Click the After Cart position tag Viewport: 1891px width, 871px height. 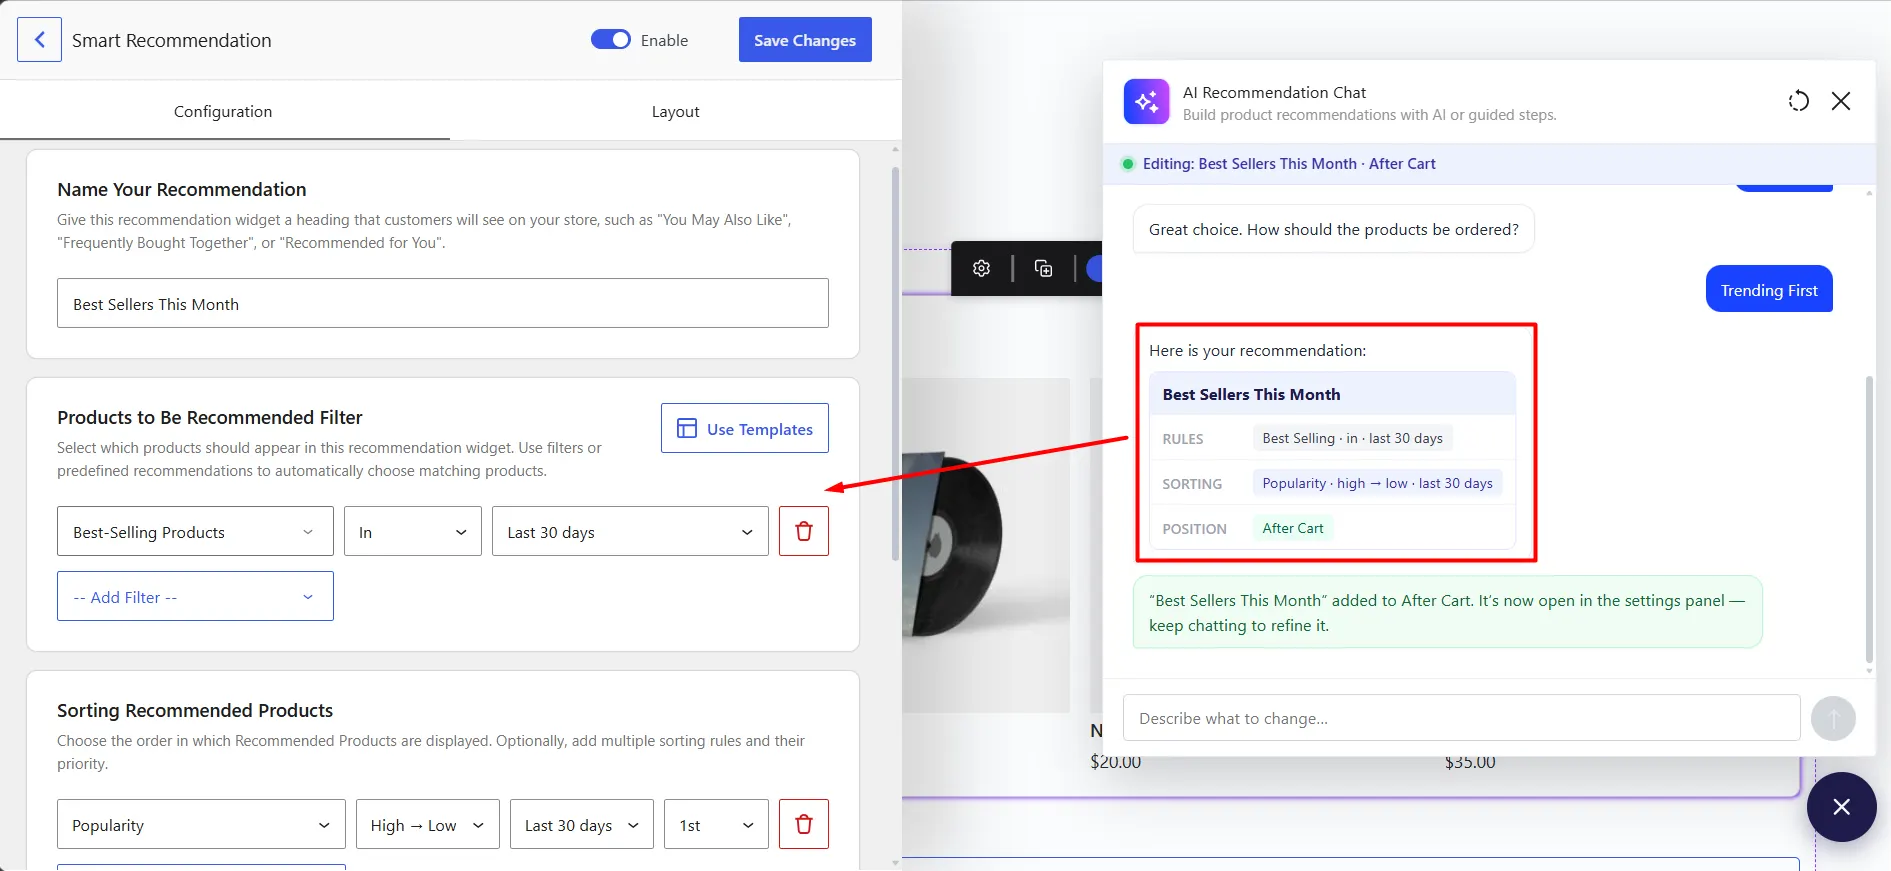point(1293,528)
